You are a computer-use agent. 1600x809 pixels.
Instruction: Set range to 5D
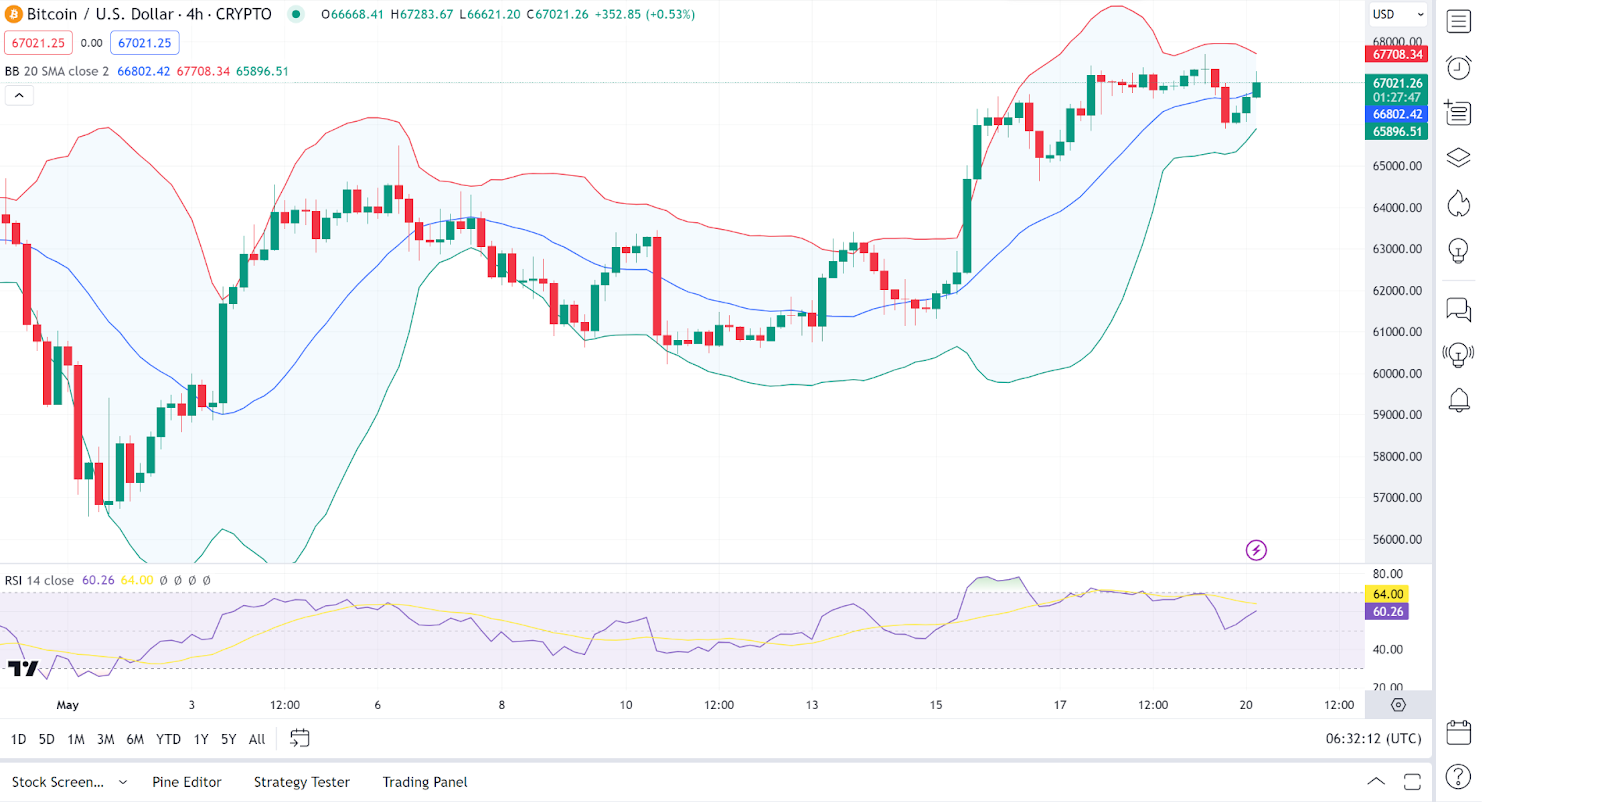click(46, 739)
